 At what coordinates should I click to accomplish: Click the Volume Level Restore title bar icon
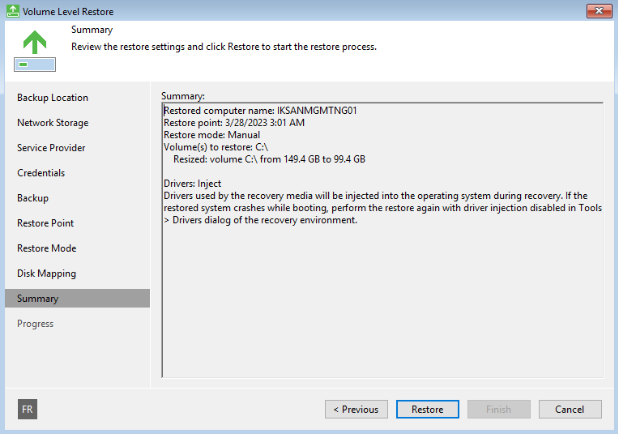pyautogui.click(x=12, y=11)
